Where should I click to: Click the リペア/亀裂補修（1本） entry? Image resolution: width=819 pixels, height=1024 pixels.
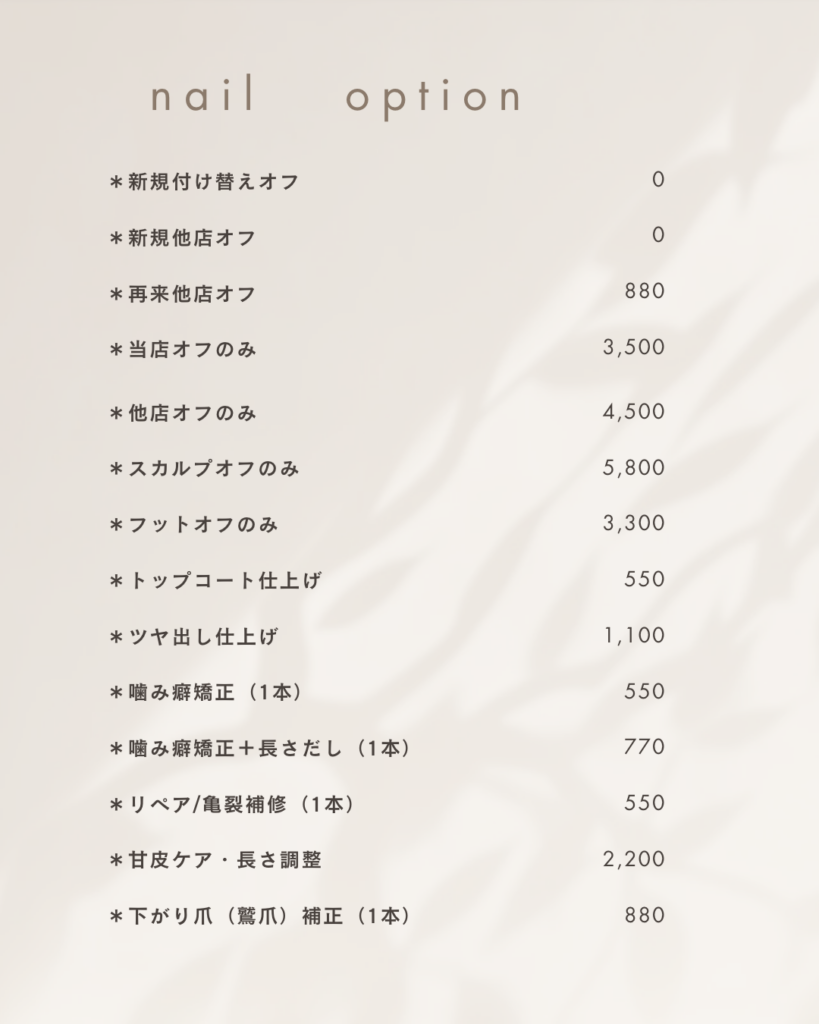tap(232, 804)
